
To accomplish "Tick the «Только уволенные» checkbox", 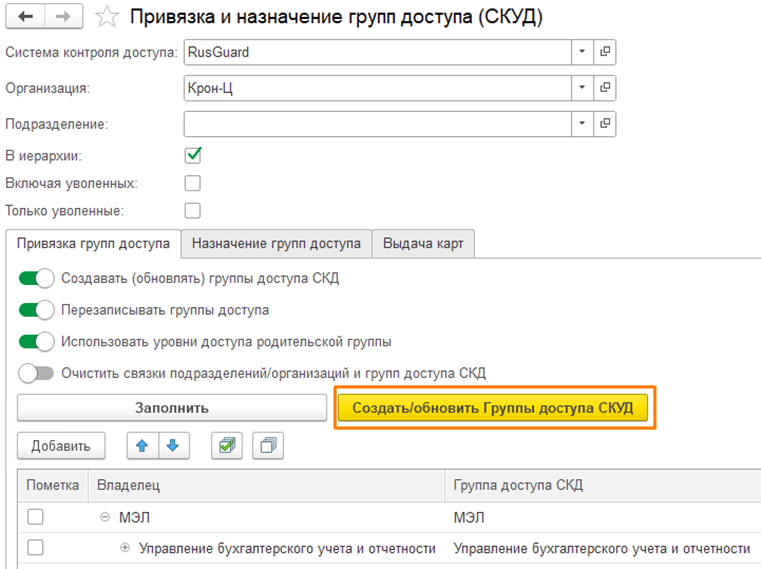I will [x=193, y=210].
